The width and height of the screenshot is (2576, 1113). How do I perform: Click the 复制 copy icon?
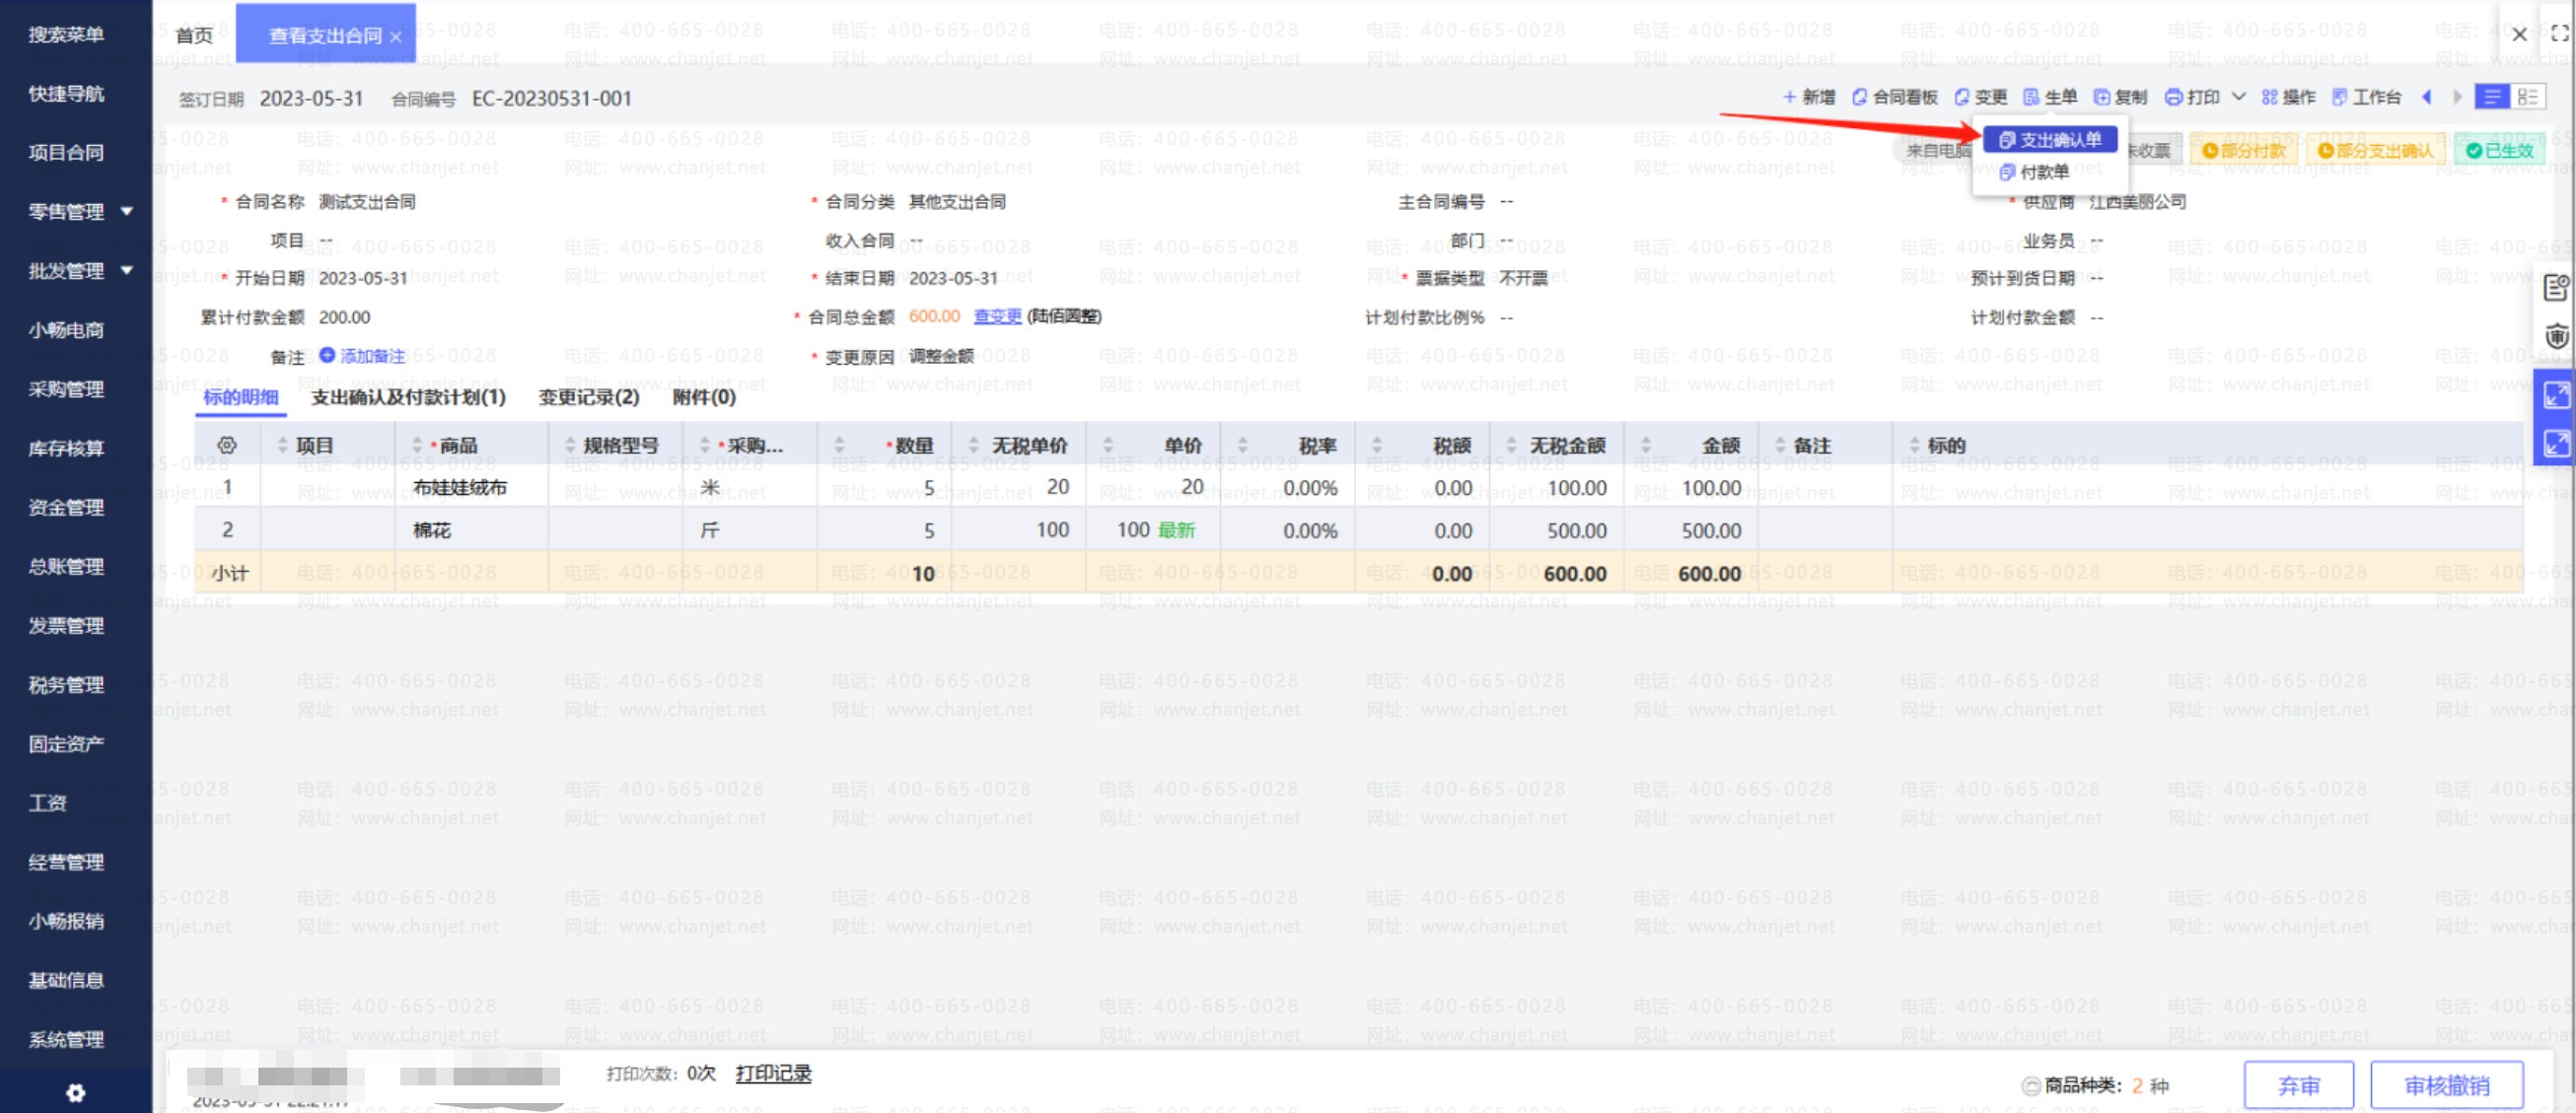[x=2102, y=97]
